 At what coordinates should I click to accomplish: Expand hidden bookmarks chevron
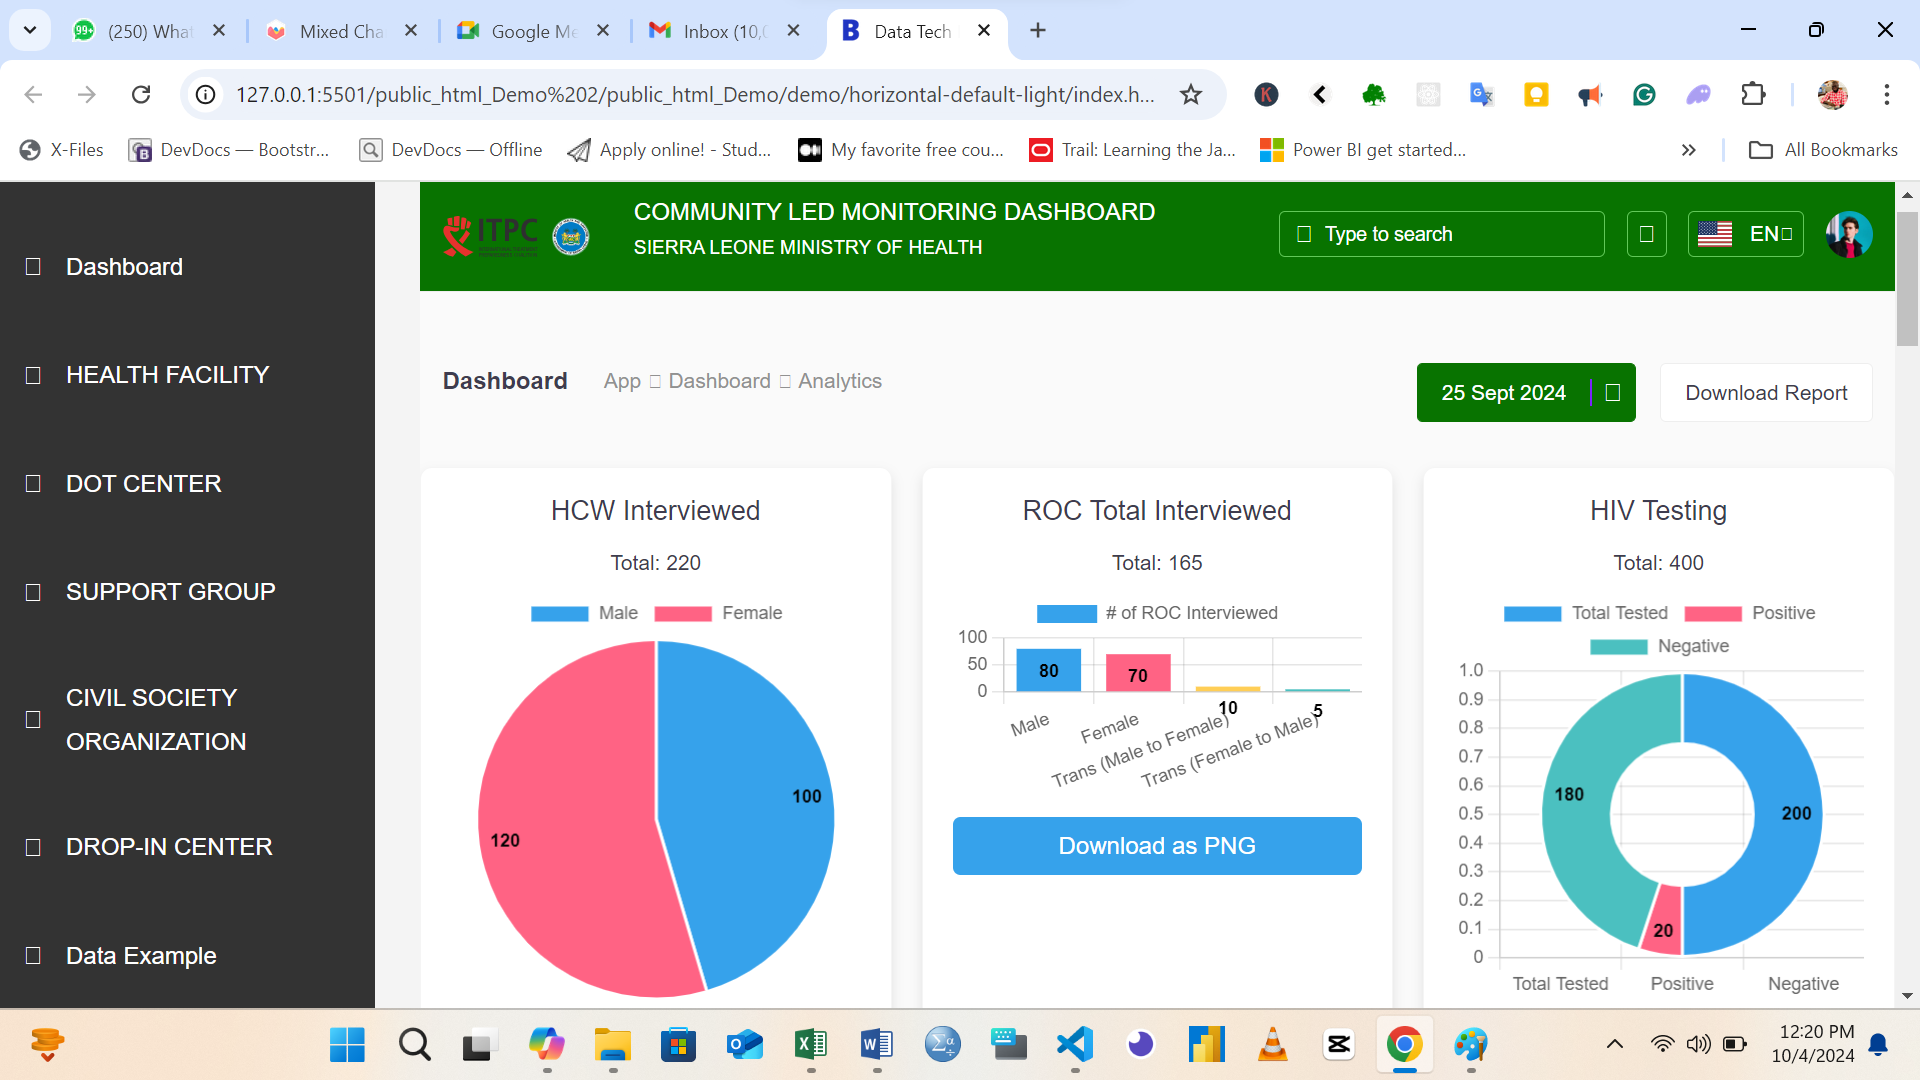pyautogui.click(x=1689, y=150)
